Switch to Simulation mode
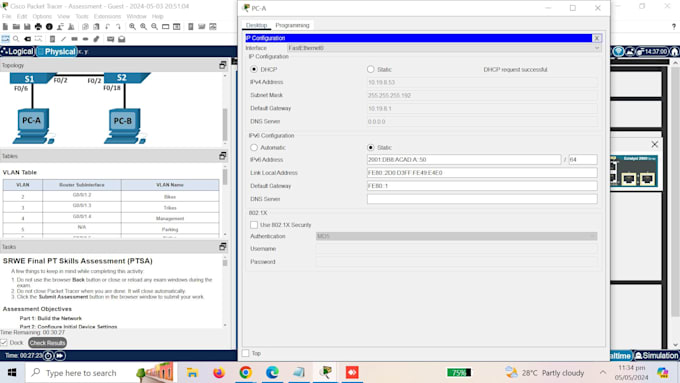 pyautogui.click(x=657, y=356)
